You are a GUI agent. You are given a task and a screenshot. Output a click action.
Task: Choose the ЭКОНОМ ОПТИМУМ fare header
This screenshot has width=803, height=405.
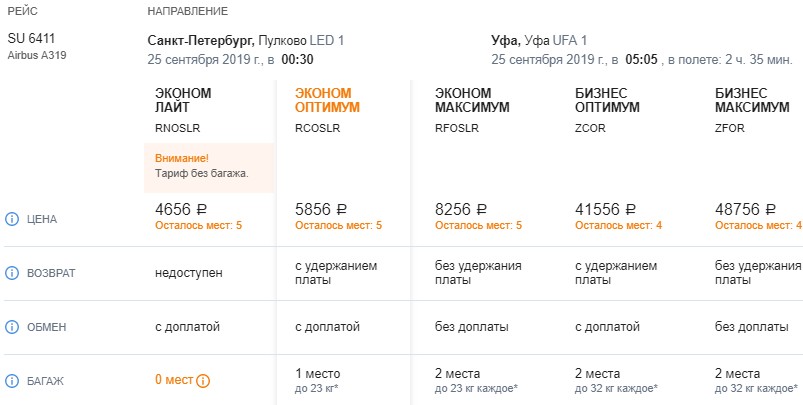tap(327, 100)
